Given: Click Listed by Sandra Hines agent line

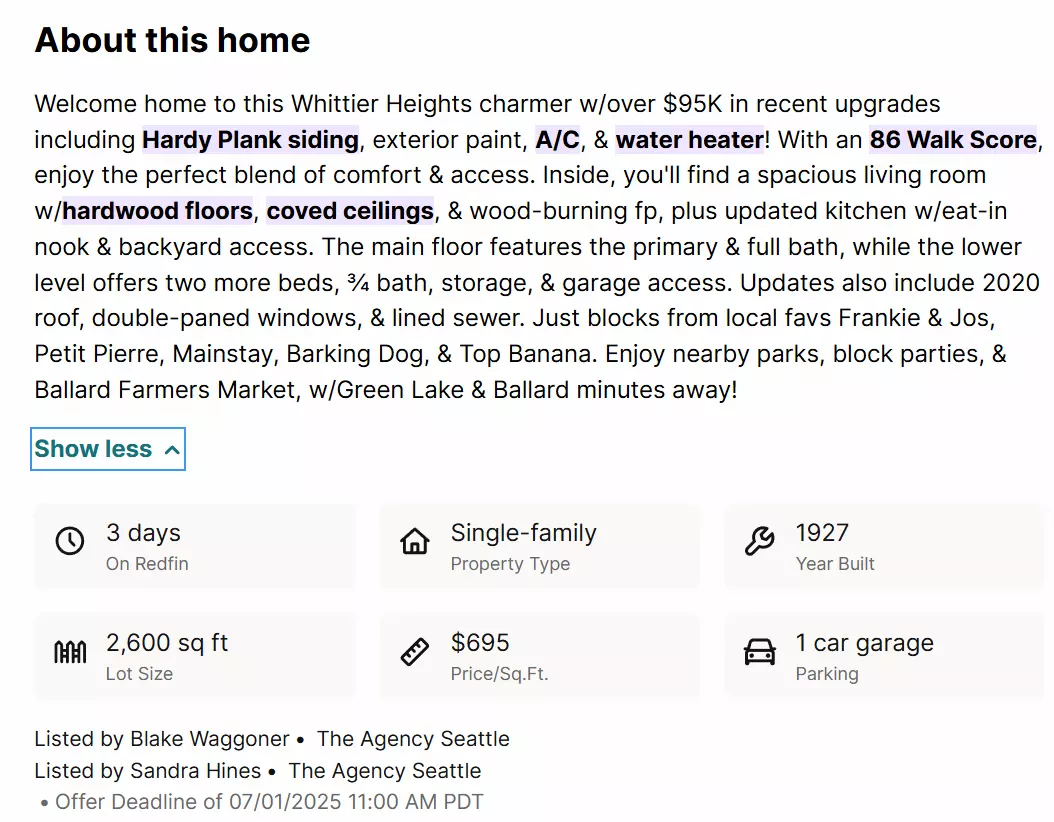Looking at the screenshot, I should pyautogui.click(x=258, y=771).
